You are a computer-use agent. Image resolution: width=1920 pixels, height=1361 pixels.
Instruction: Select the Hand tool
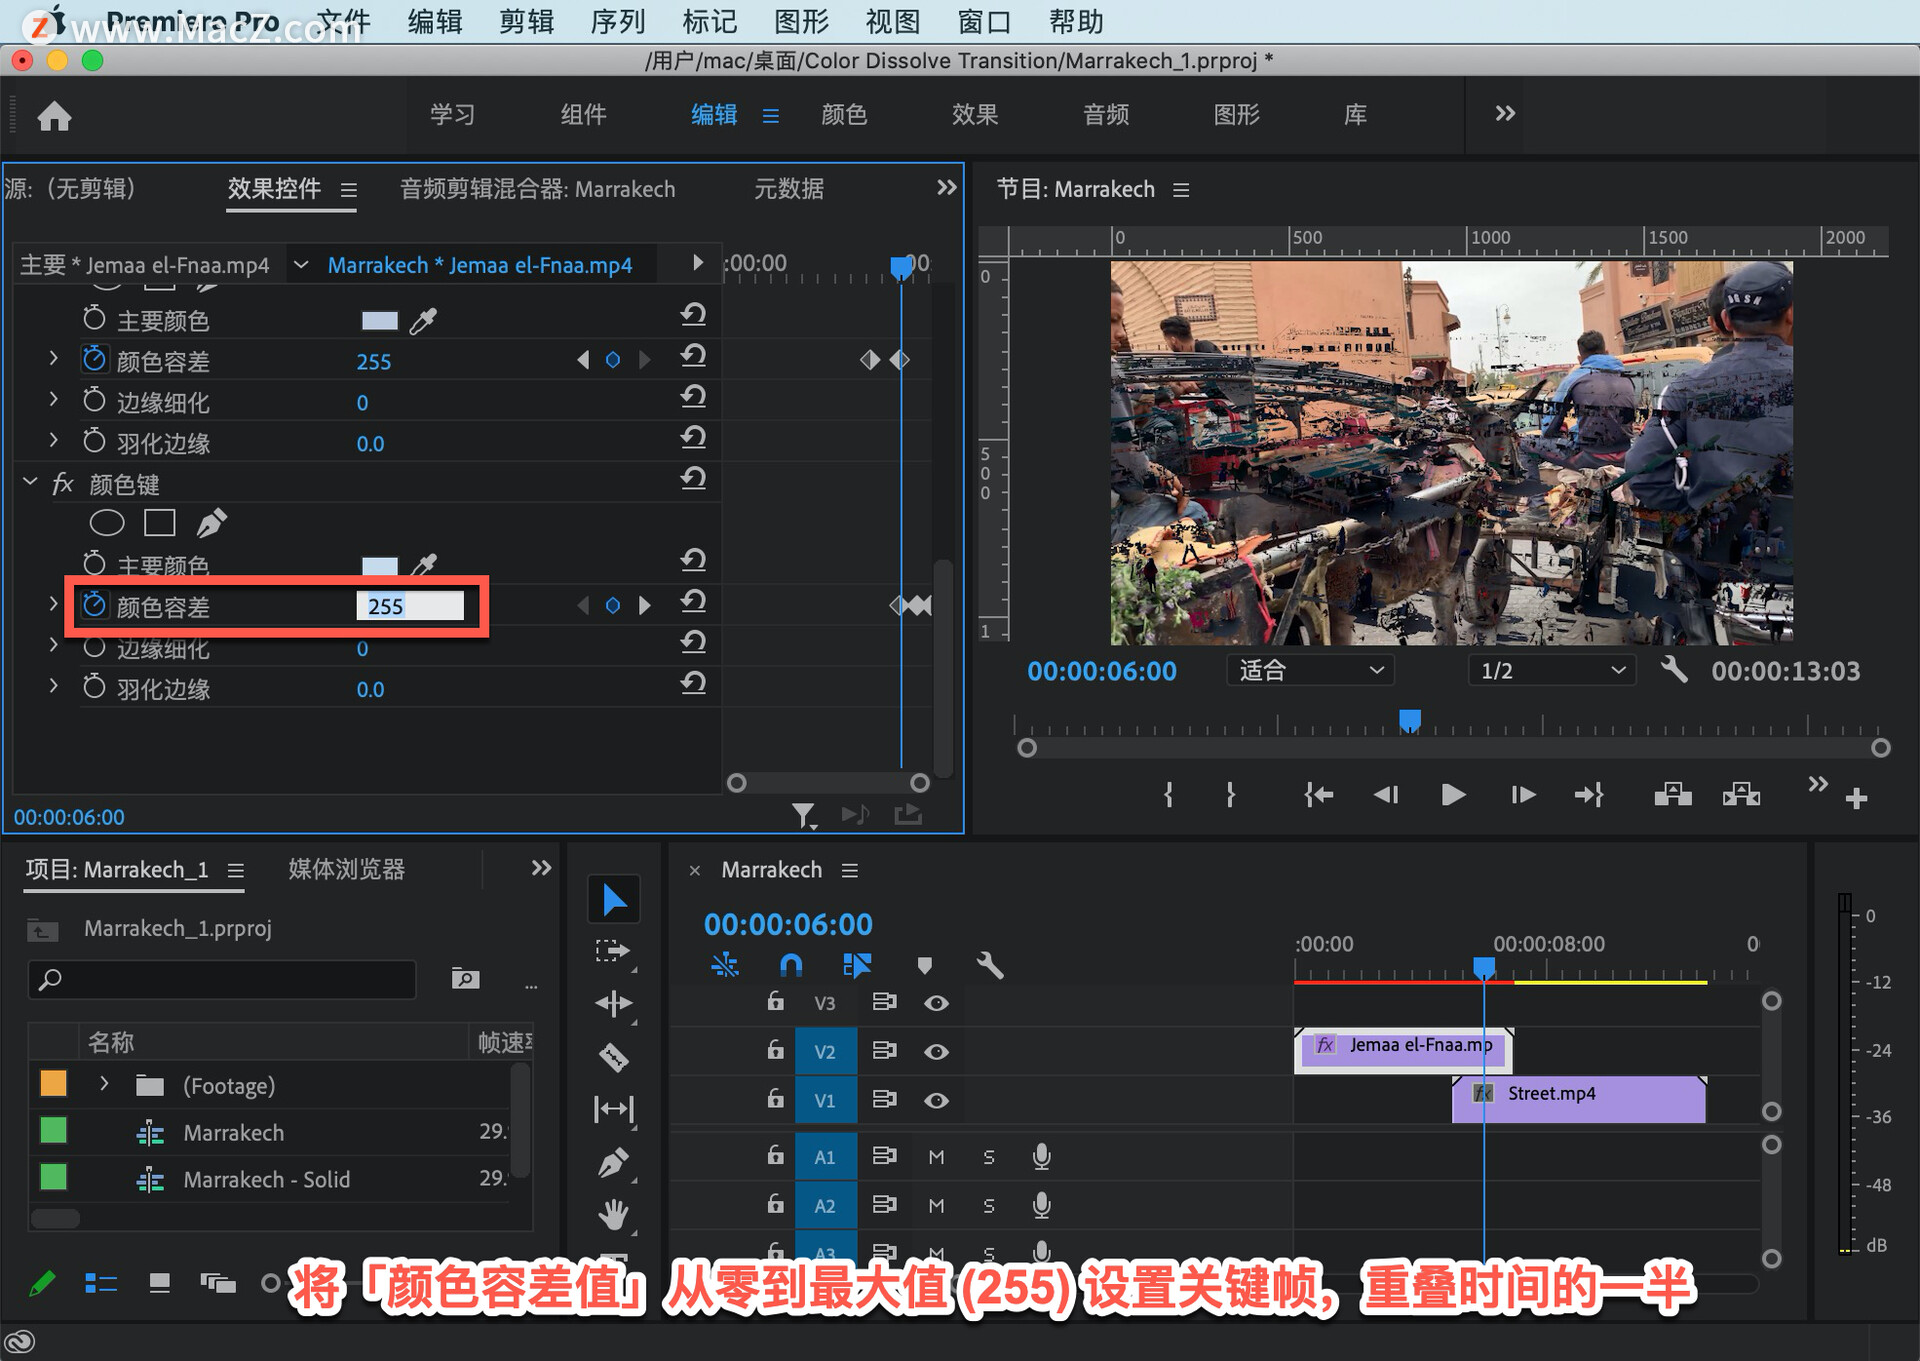pos(614,1215)
